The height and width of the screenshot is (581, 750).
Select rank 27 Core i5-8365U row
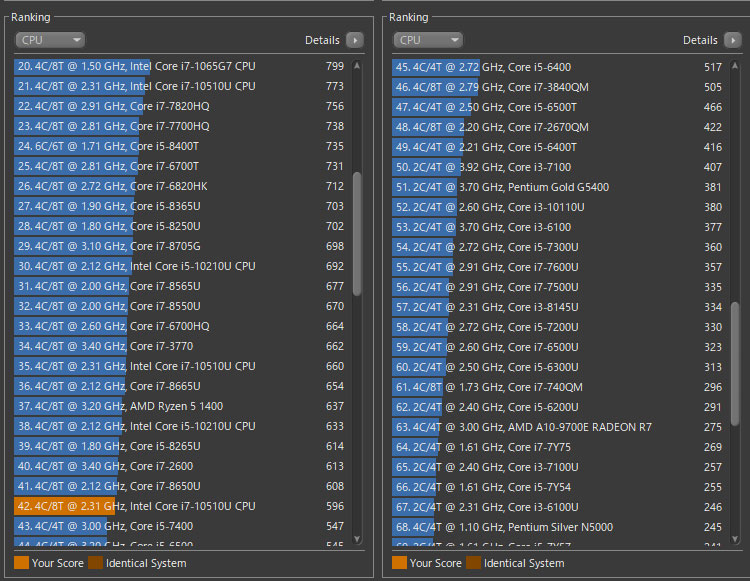pos(181,206)
